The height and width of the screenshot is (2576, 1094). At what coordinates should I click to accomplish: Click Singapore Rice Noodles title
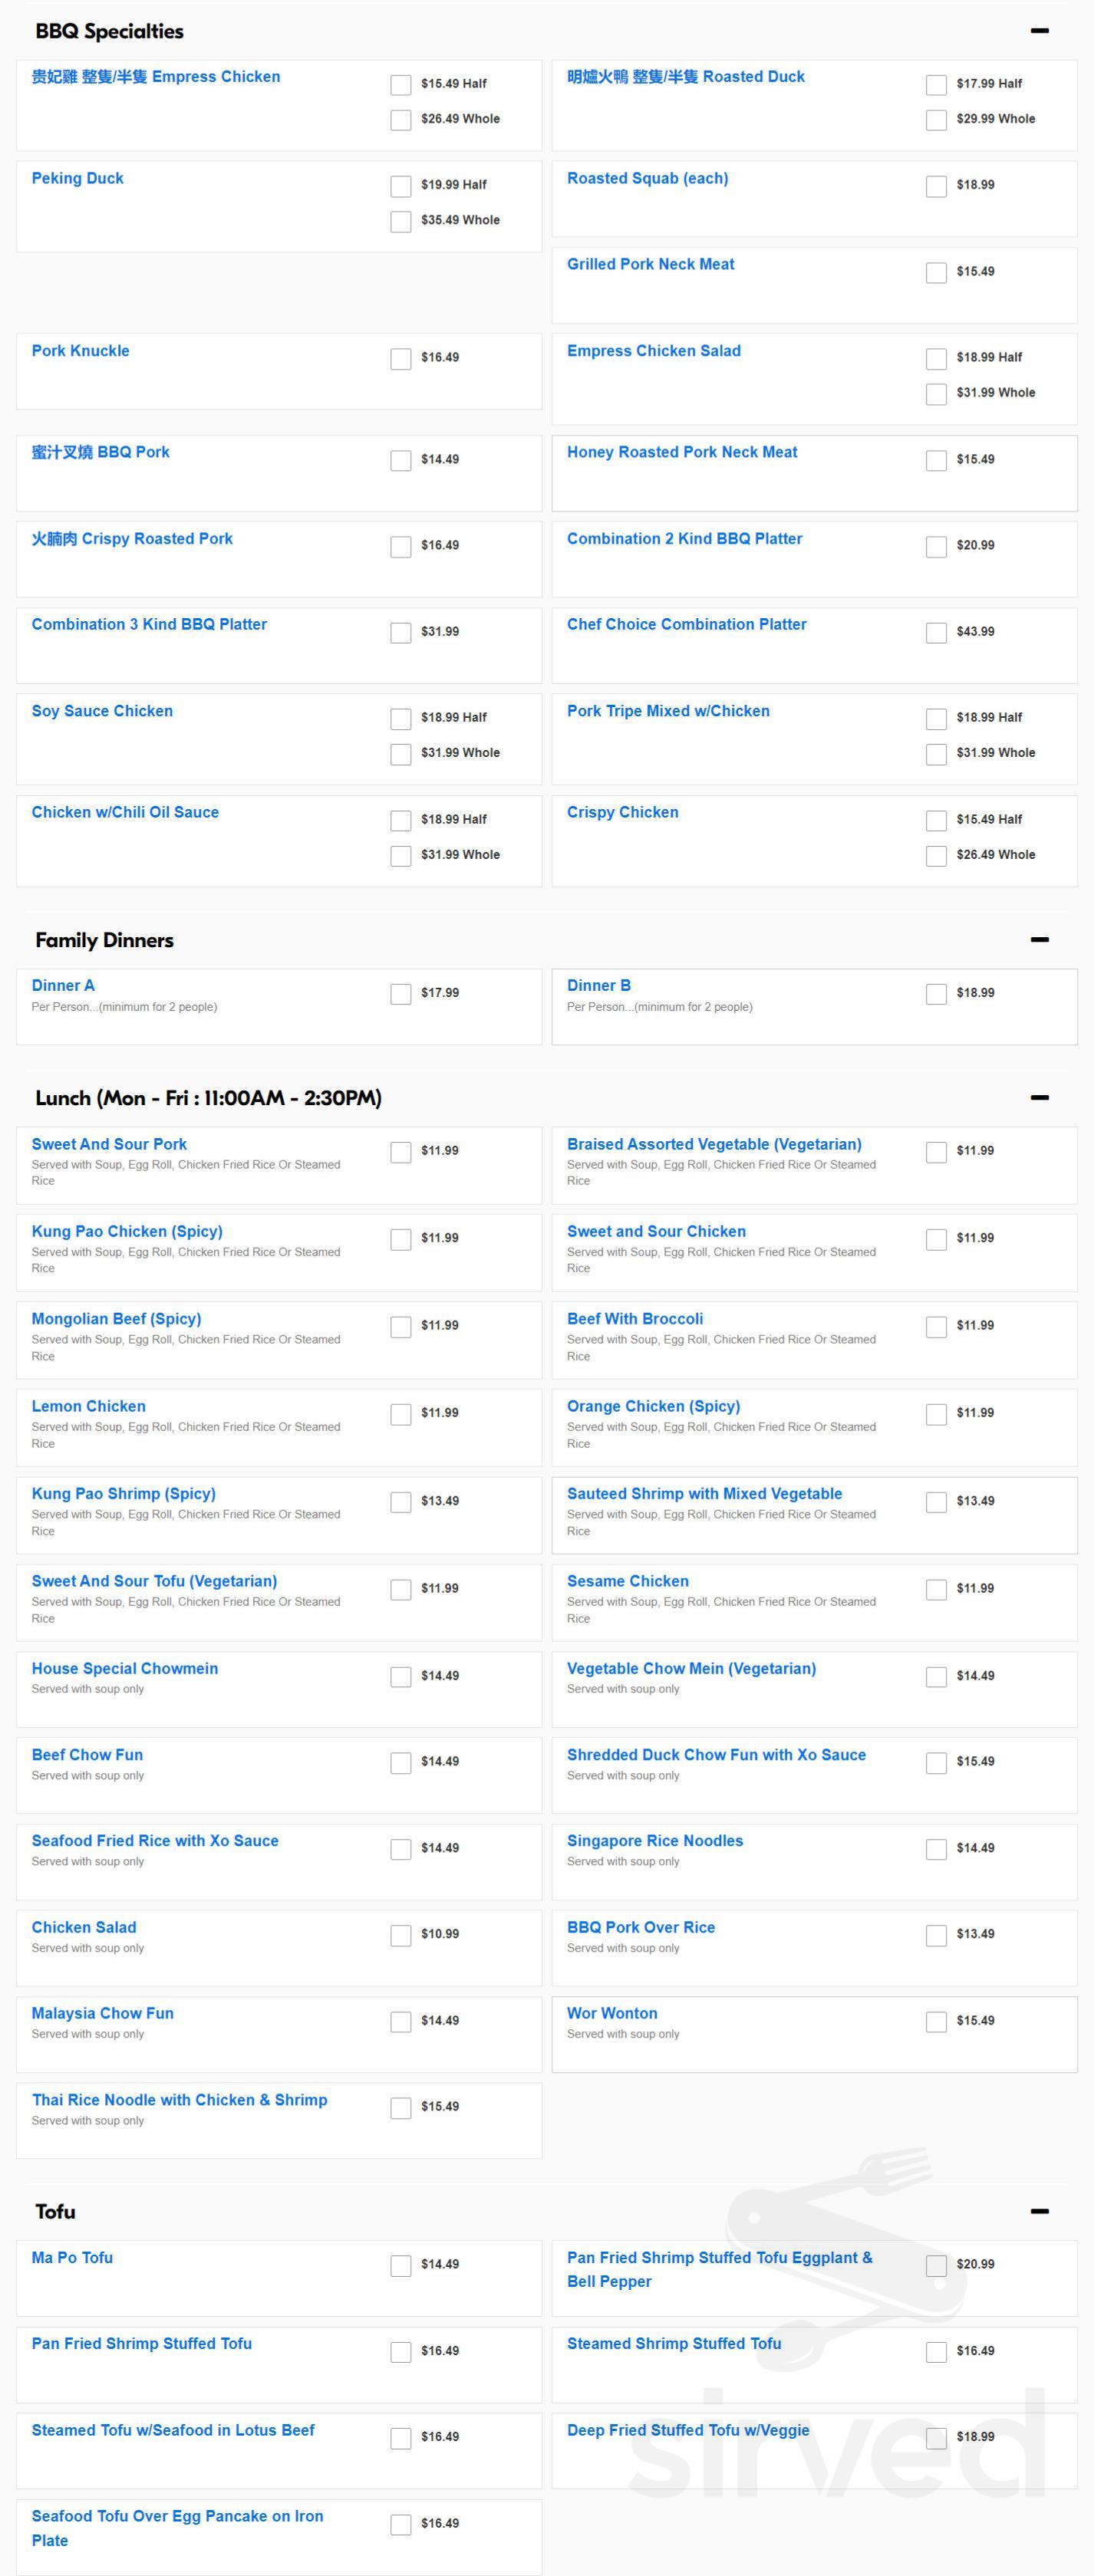click(x=654, y=1841)
